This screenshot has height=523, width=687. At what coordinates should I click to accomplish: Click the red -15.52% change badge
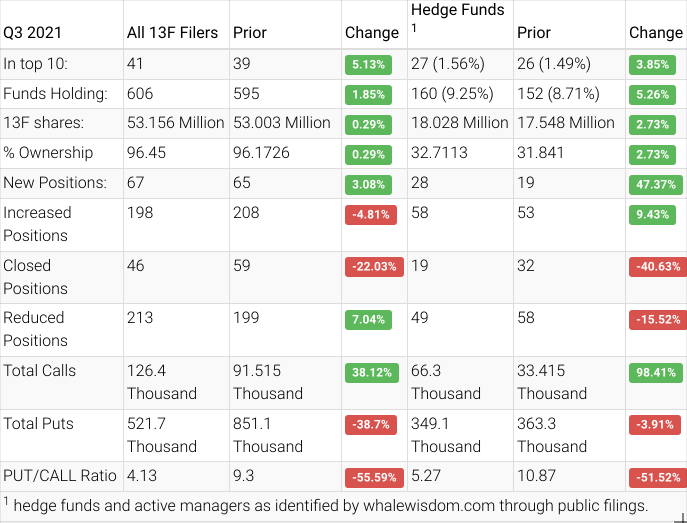click(656, 319)
